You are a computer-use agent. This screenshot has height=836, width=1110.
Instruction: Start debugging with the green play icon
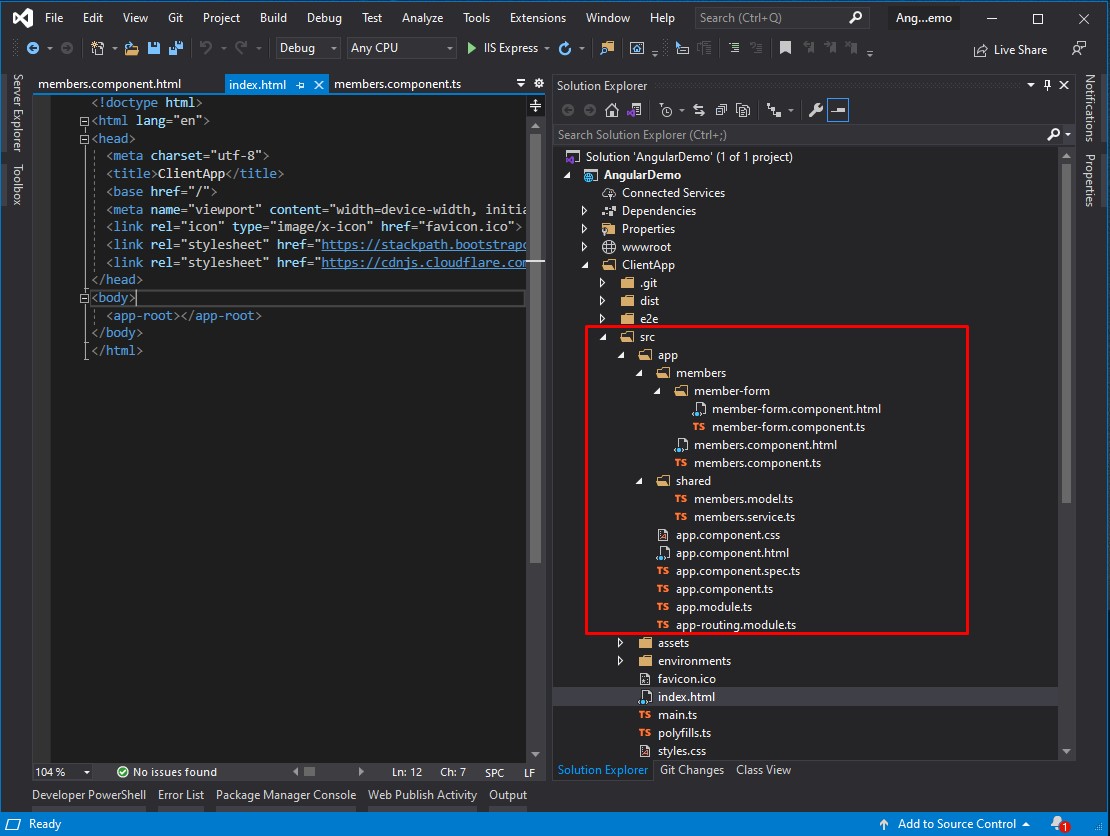(x=472, y=48)
